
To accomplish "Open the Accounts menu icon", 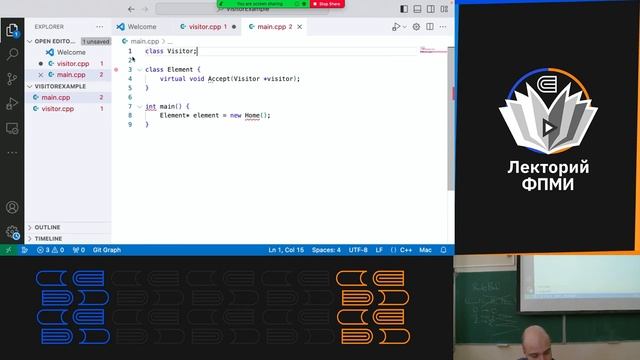I will point(12,207).
